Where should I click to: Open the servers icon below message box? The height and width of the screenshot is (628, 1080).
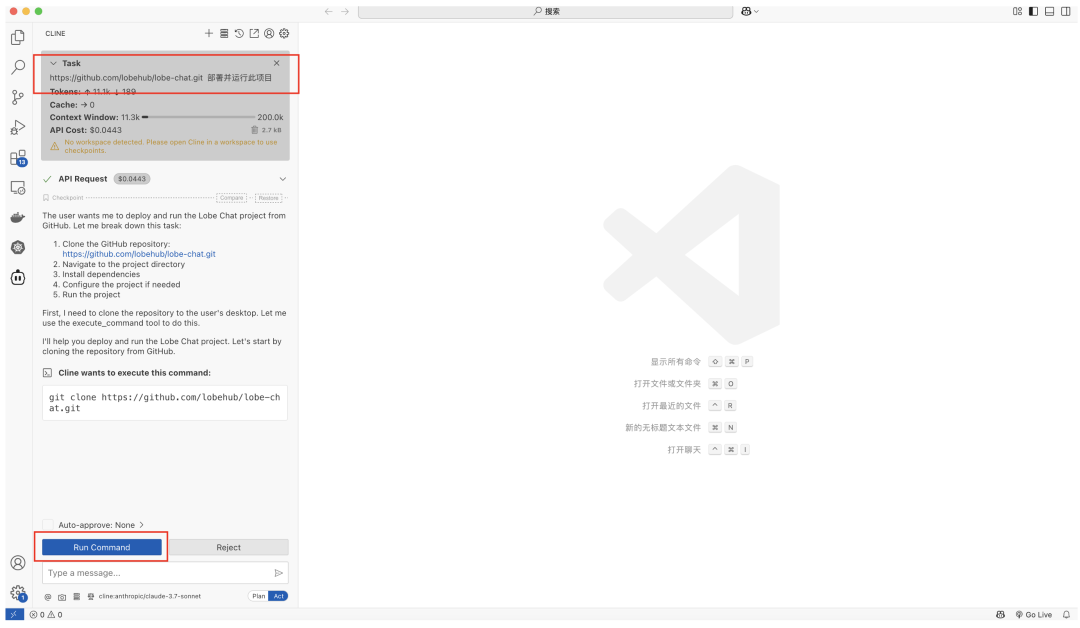[x=76, y=596]
